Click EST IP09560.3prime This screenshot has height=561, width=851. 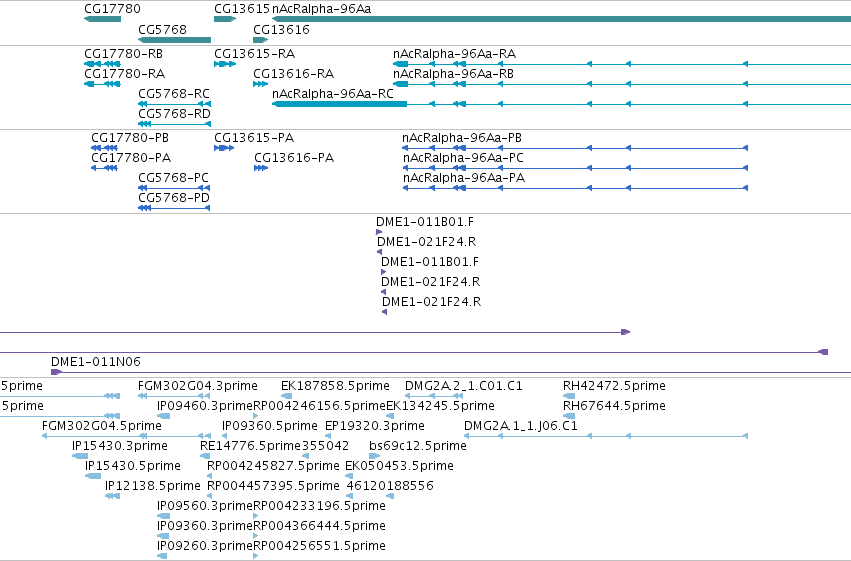coord(205,506)
